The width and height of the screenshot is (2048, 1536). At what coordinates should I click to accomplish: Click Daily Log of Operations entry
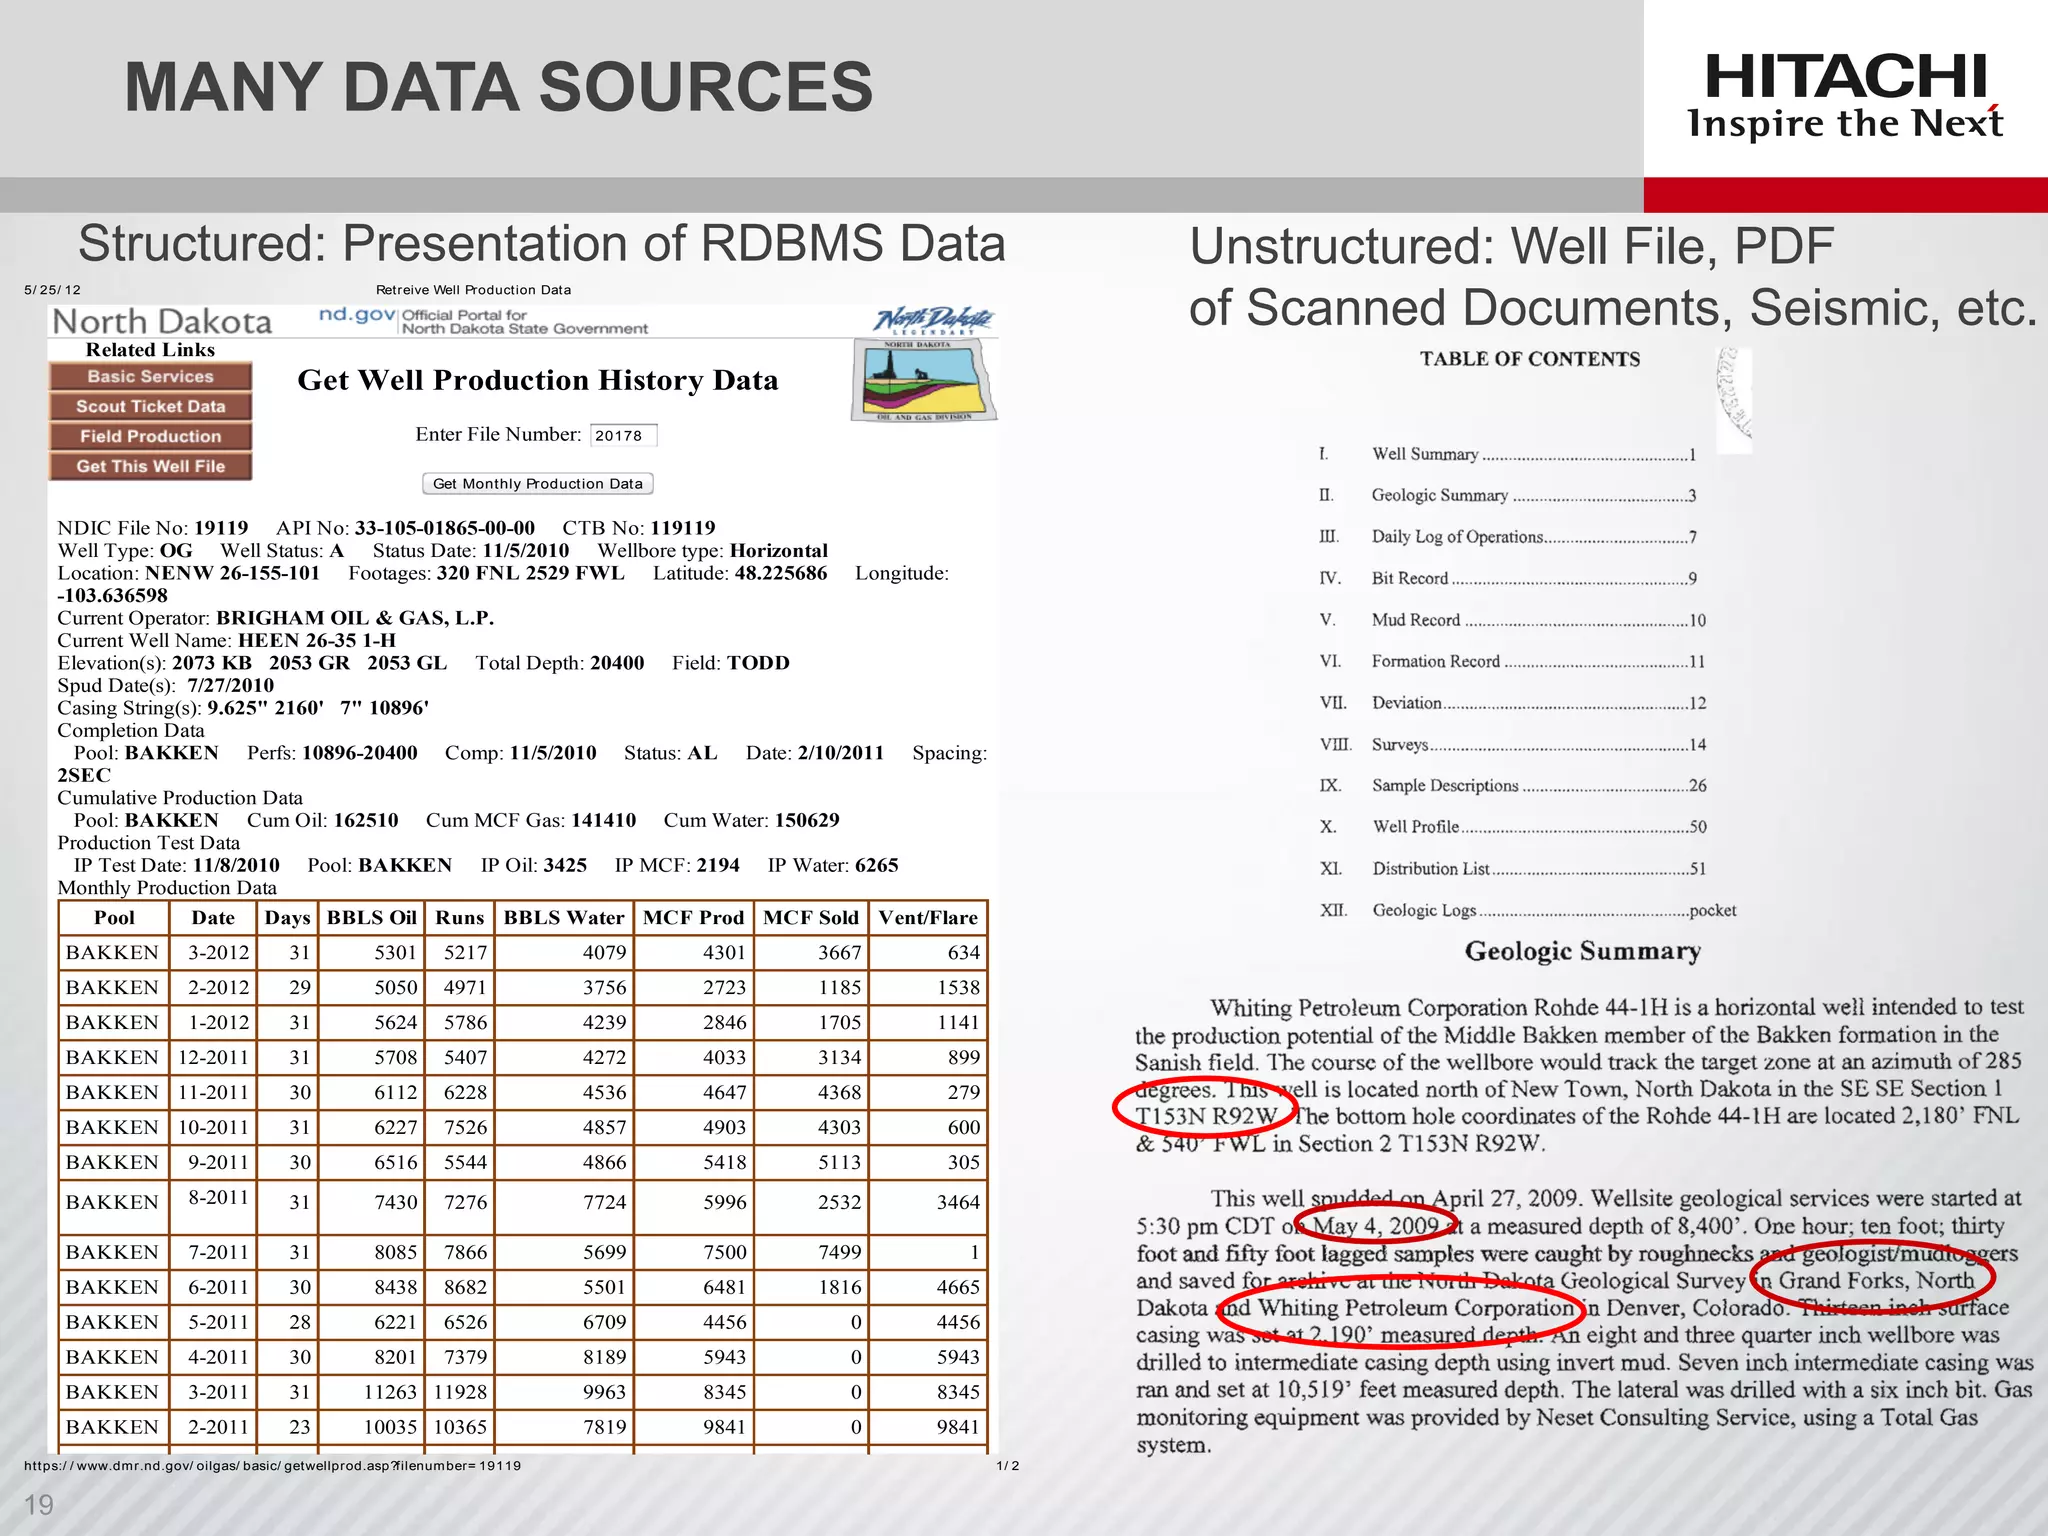pos(1507,537)
